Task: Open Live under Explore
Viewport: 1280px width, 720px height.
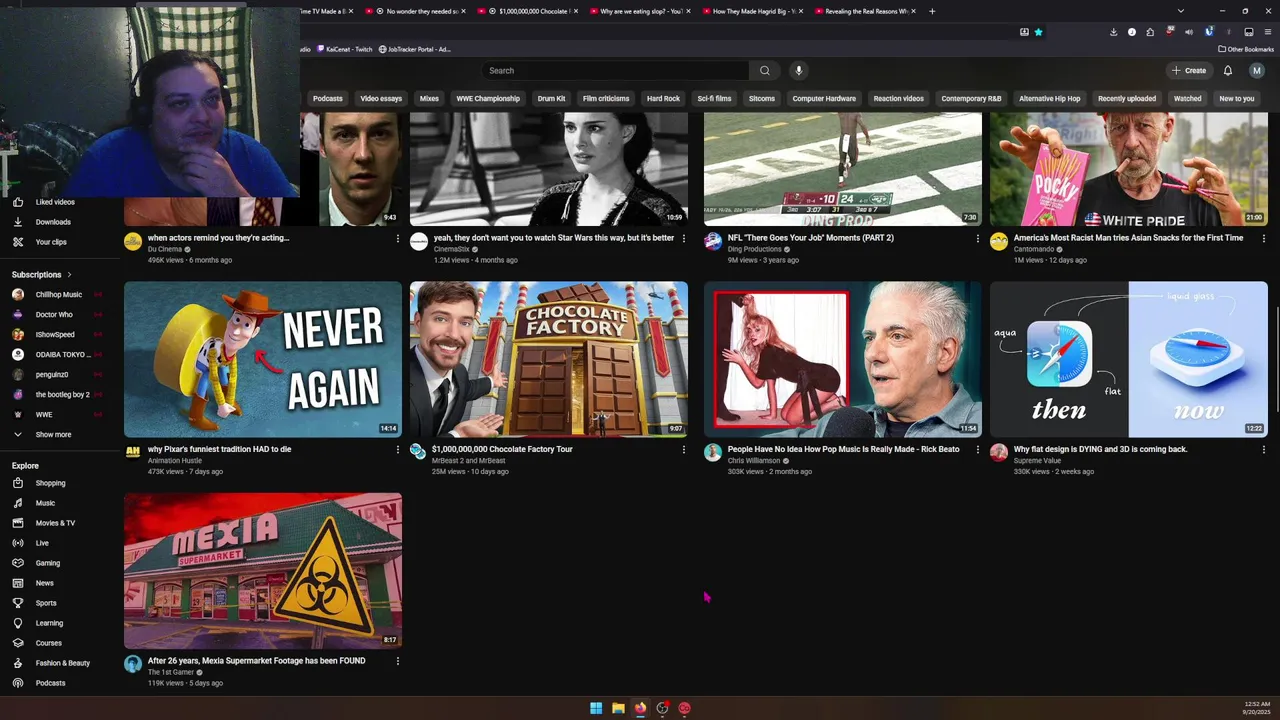Action: 42,543
